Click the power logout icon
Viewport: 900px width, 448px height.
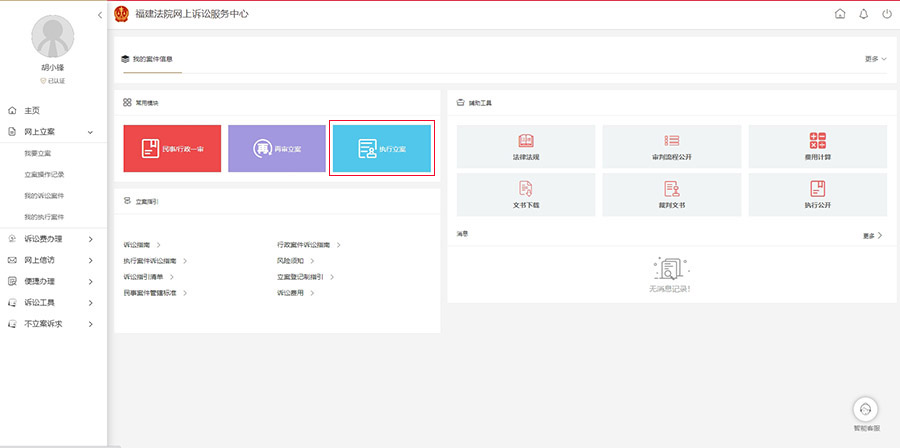point(887,14)
